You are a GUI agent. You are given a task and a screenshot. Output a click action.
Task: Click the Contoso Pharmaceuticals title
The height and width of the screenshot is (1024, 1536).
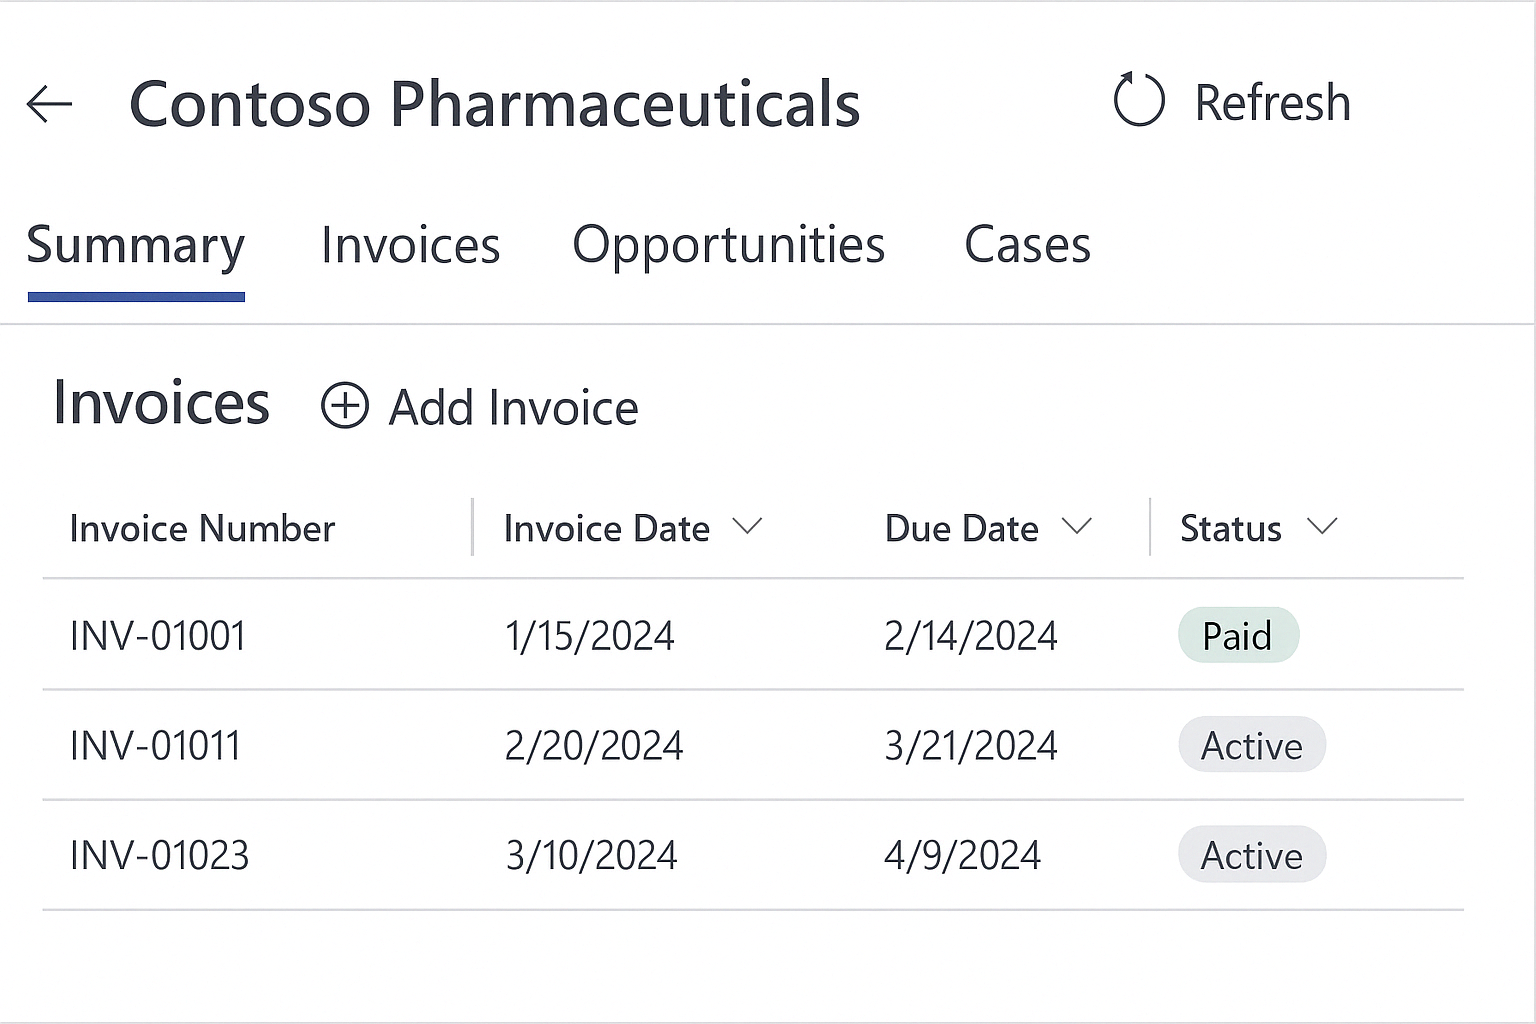point(495,104)
